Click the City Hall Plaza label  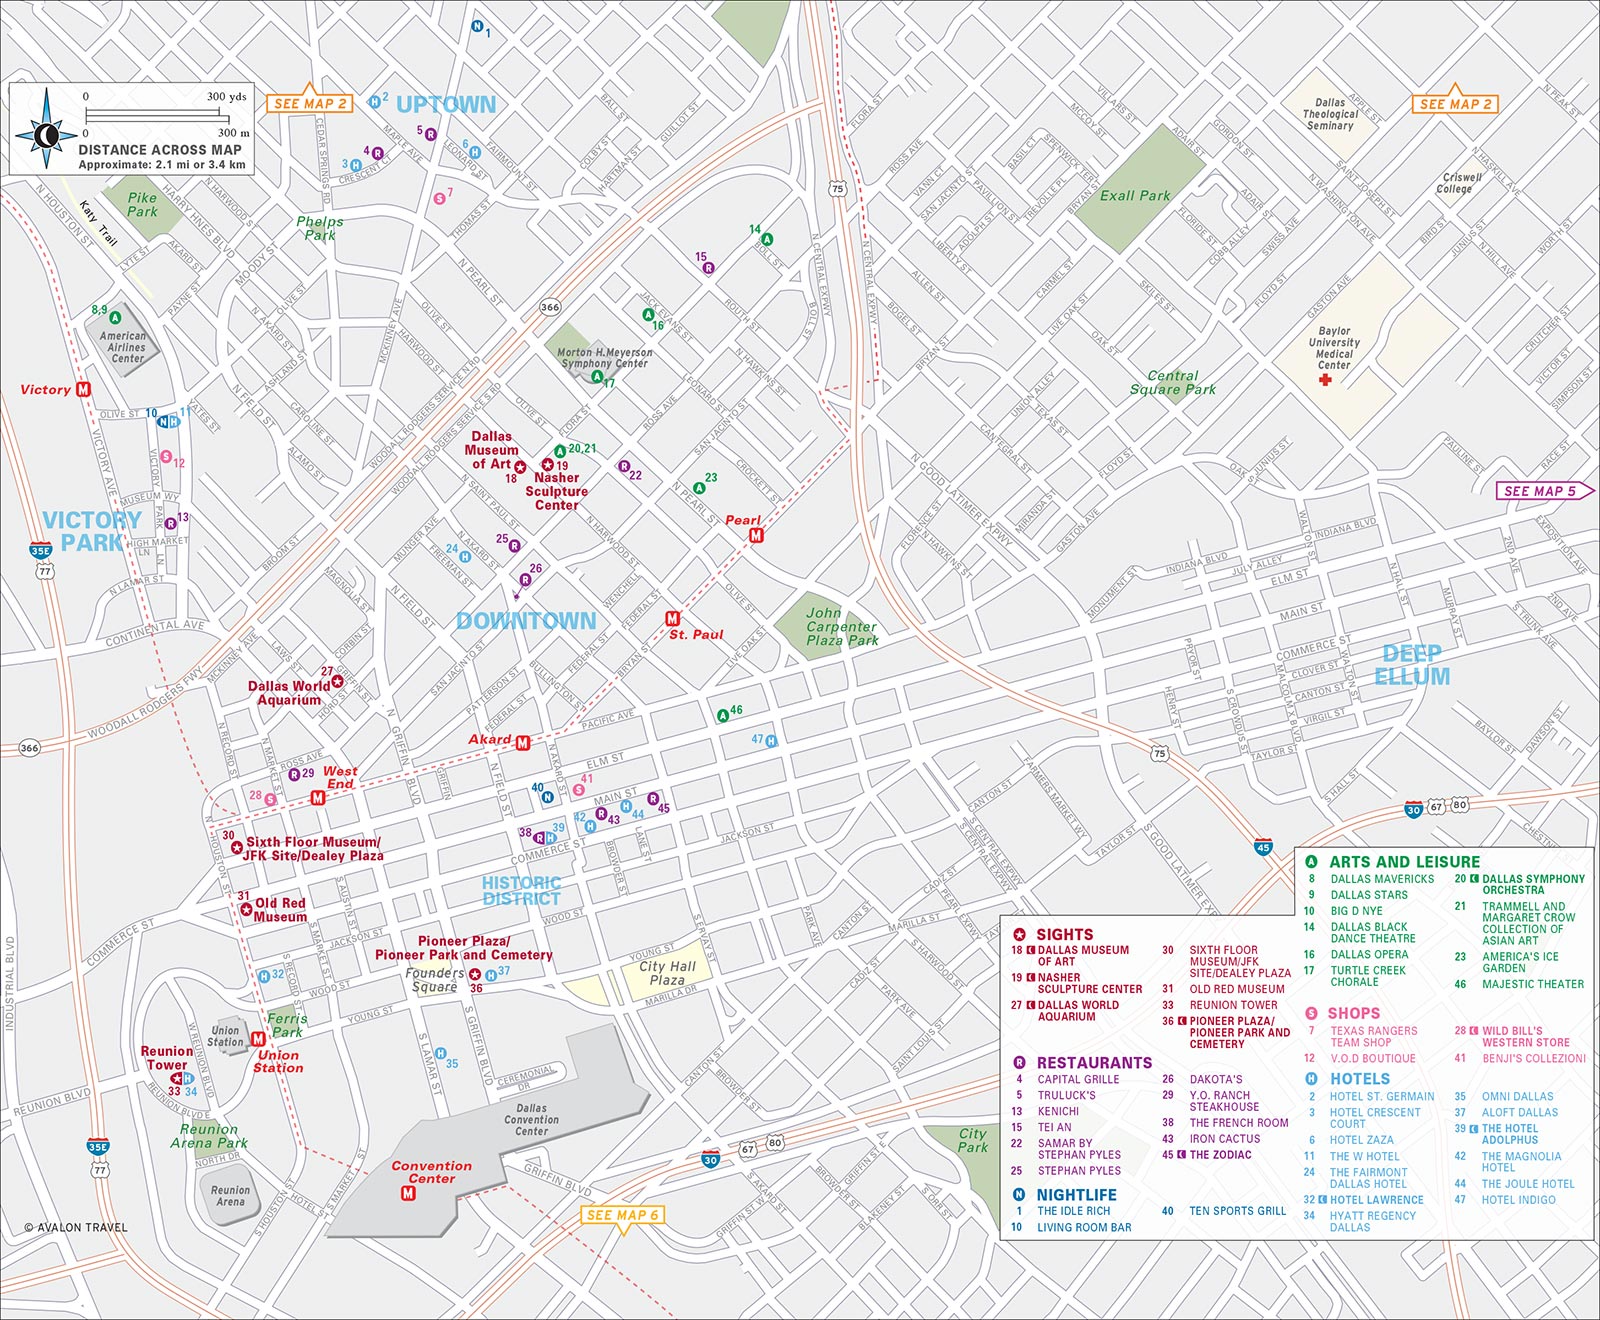pos(667,973)
